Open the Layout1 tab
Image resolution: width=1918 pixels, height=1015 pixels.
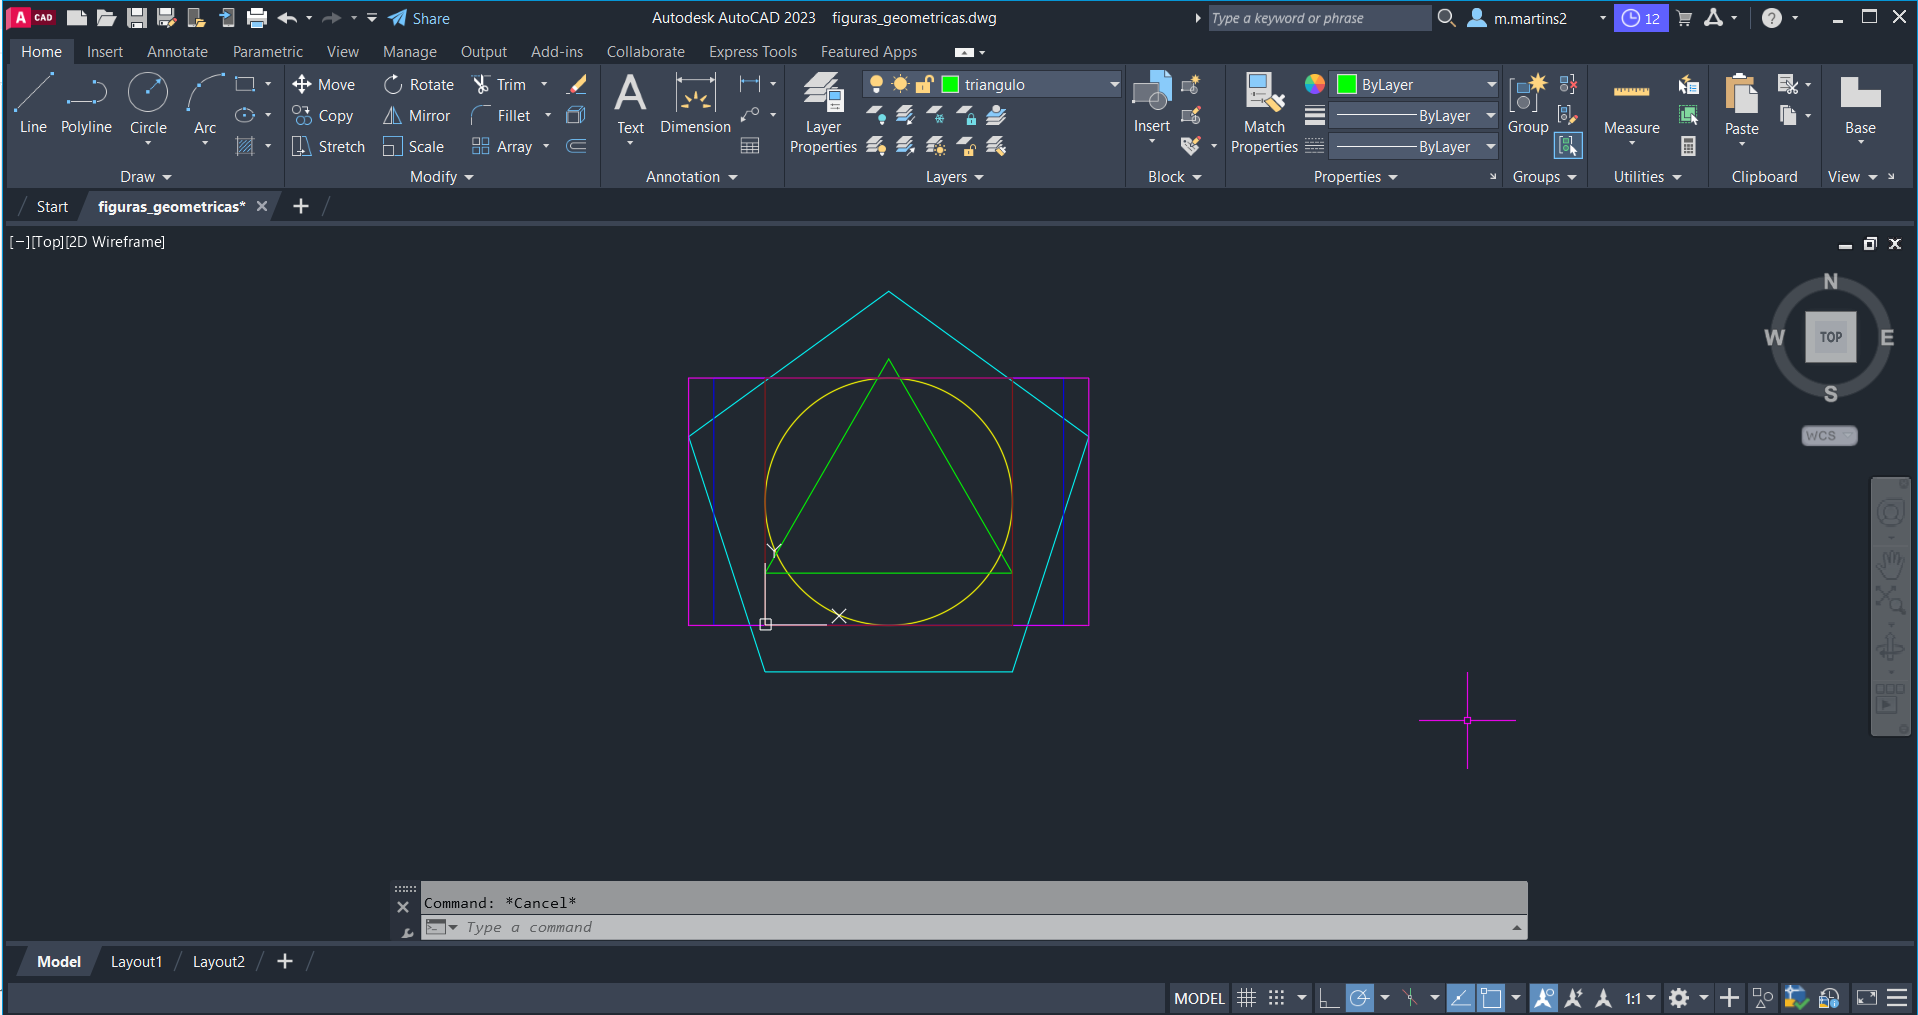(x=136, y=962)
